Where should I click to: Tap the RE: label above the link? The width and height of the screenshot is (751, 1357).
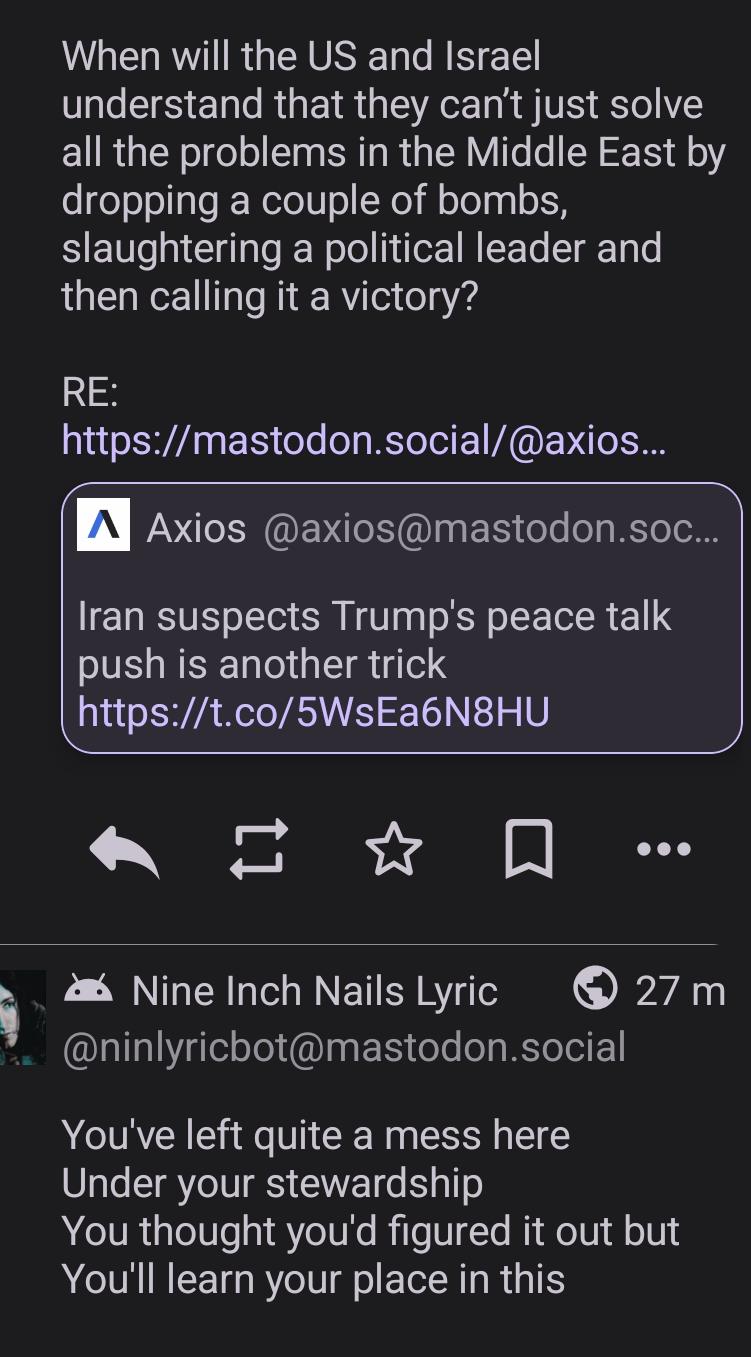click(90, 393)
